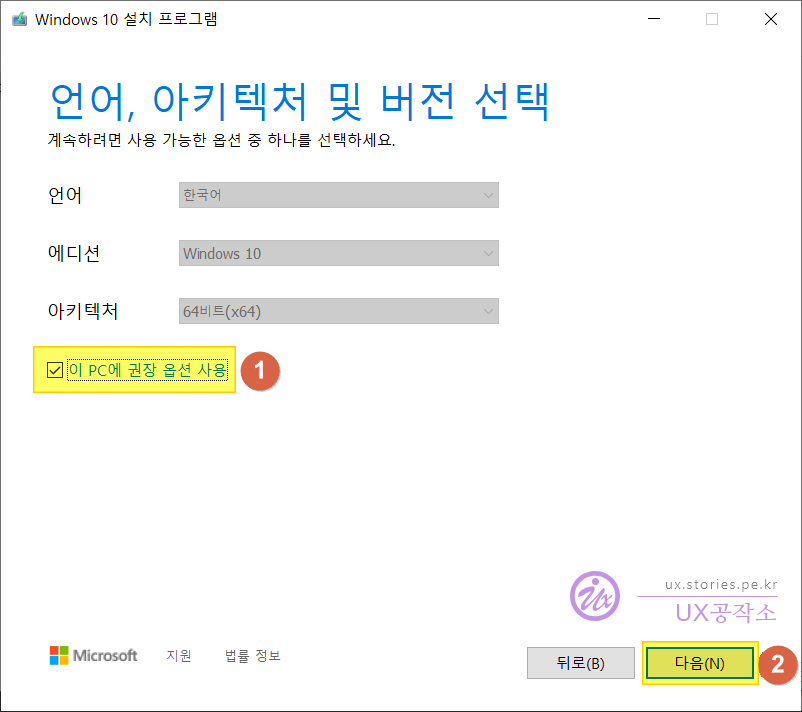Image resolution: width=802 pixels, height=712 pixels.
Task: Click the Windows 10 setup icon in title bar
Action: (x=18, y=19)
